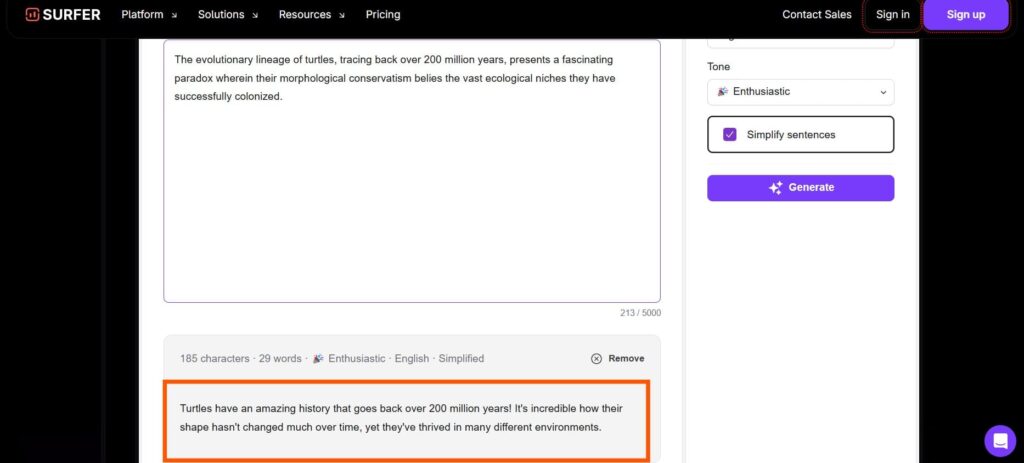The height and width of the screenshot is (463, 1024).
Task: Click the '185 characters' result stat
Action: click(x=214, y=359)
